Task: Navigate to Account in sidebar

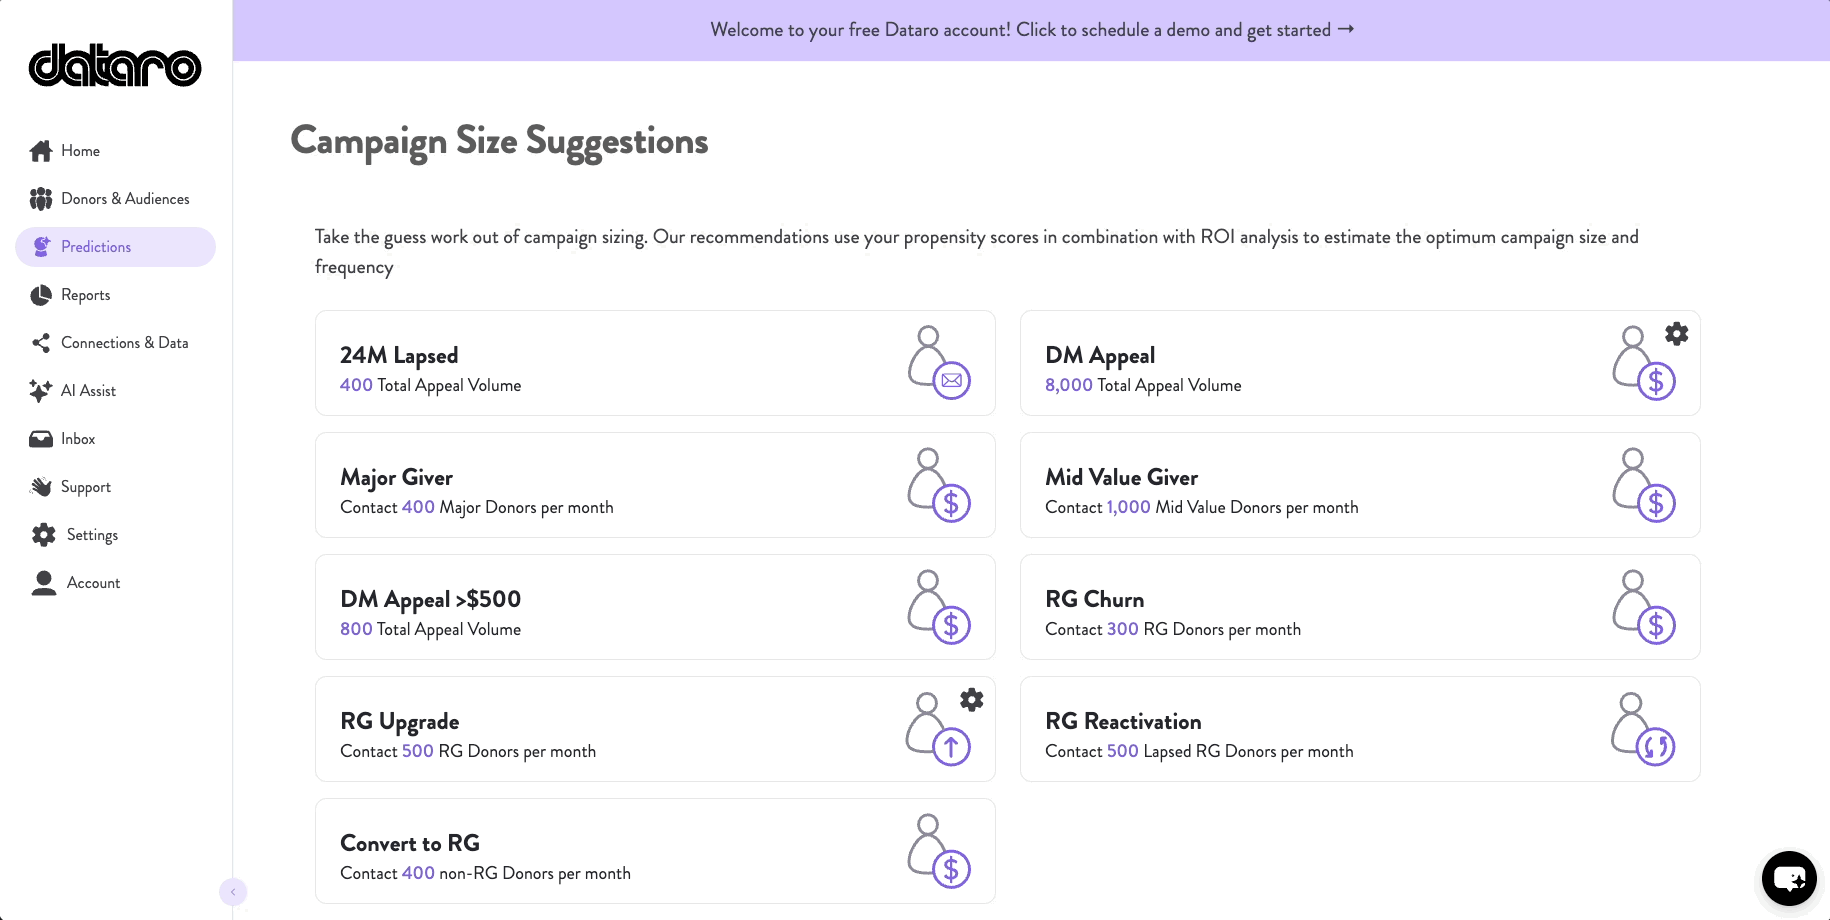Action: (x=93, y=583)
